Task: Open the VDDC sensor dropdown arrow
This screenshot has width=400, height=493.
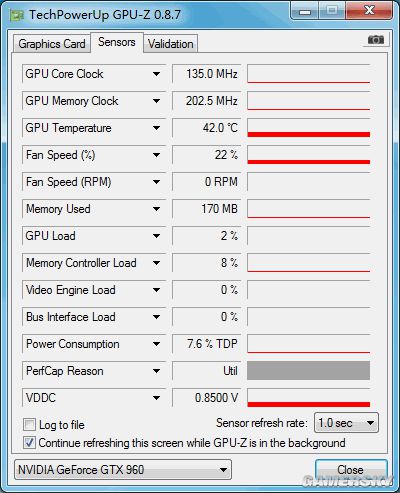Action: tap(156, 398)
